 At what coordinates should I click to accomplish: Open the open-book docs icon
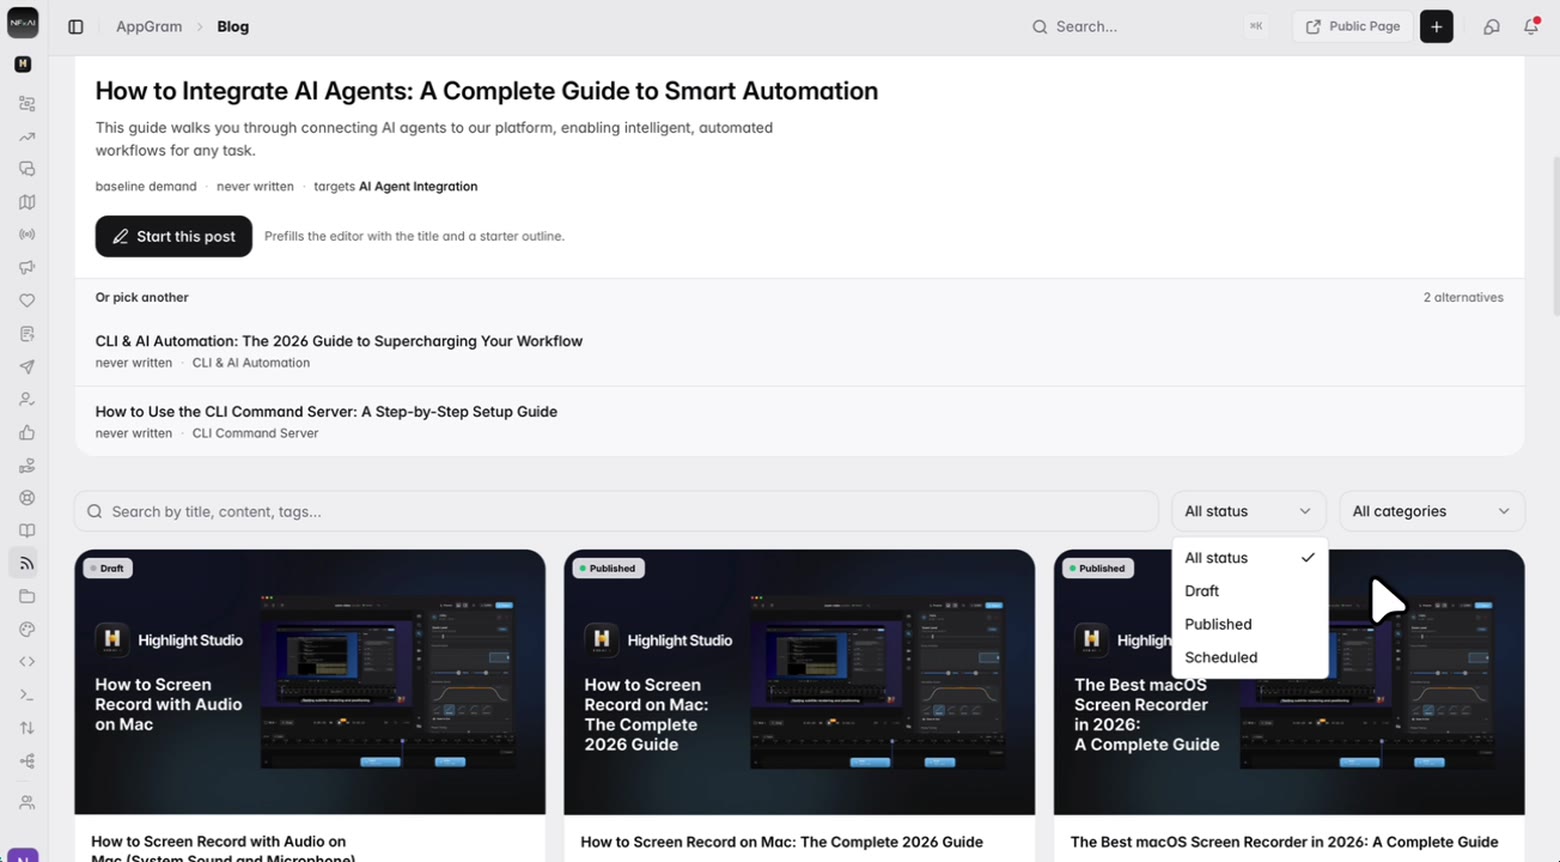27,531
